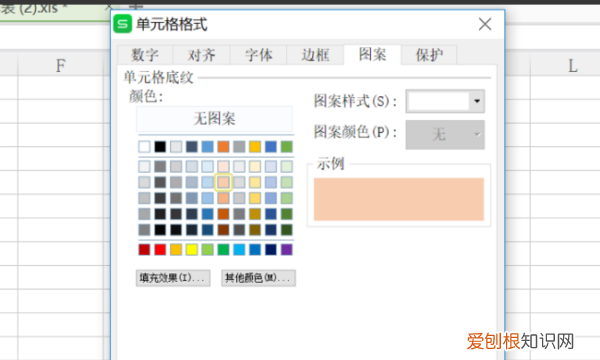Select the highlighted light peach swatch
This screenshot has height=360, width=600.
[x=223, y=182]
